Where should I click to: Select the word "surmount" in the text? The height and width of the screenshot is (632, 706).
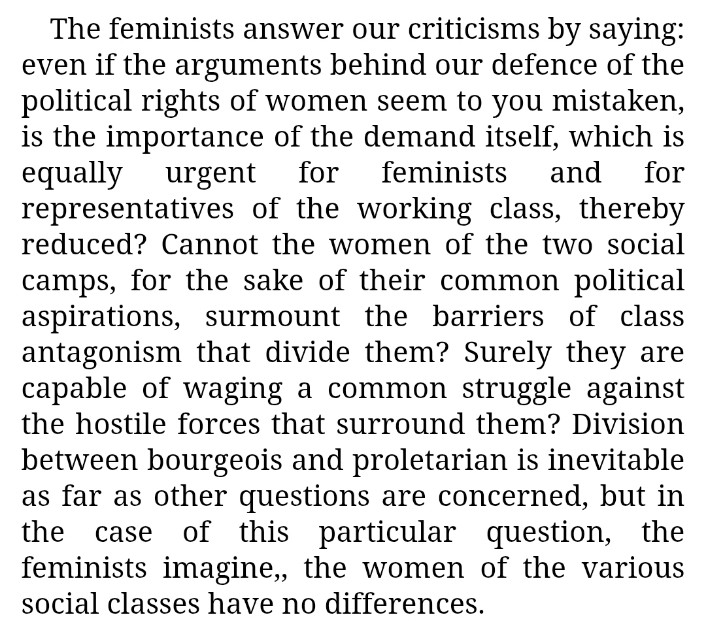click(272, 317)
